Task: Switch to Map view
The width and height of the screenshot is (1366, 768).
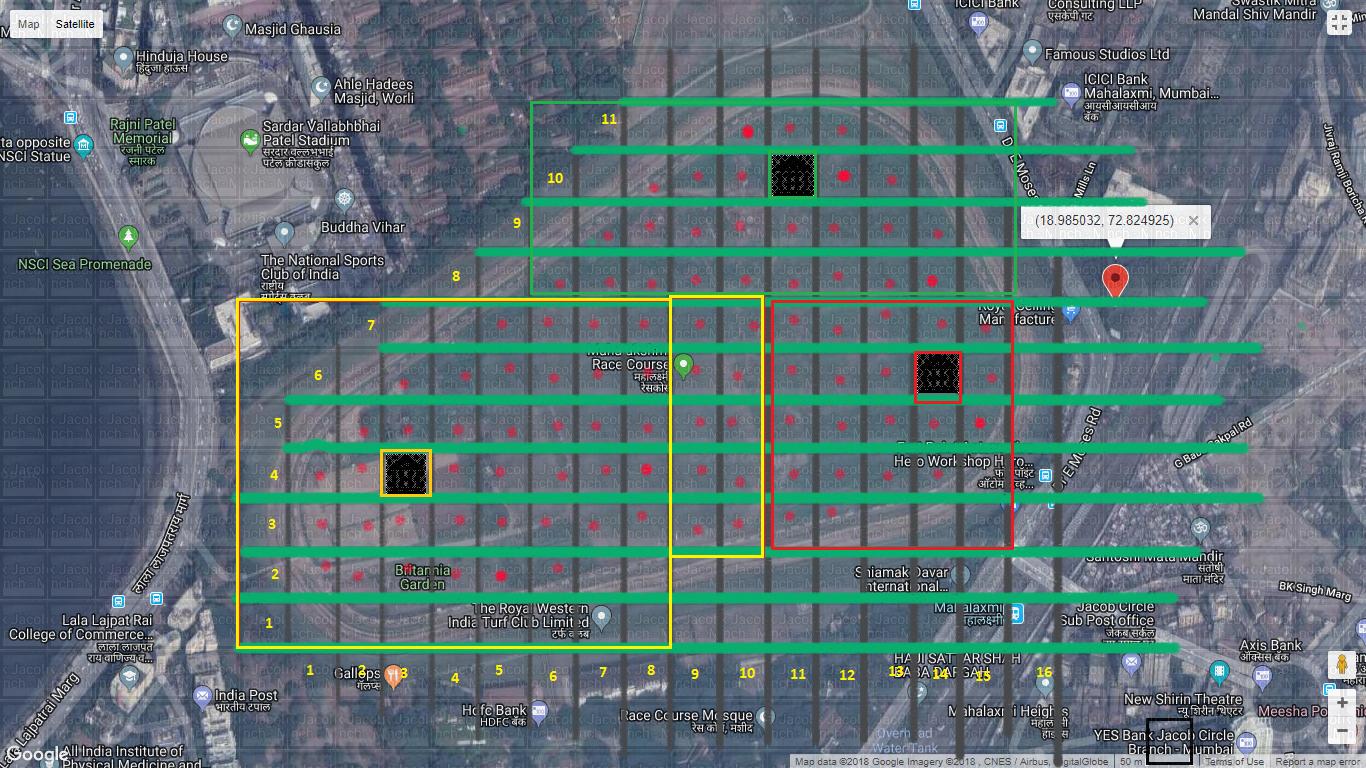Action: click(28, 24)
